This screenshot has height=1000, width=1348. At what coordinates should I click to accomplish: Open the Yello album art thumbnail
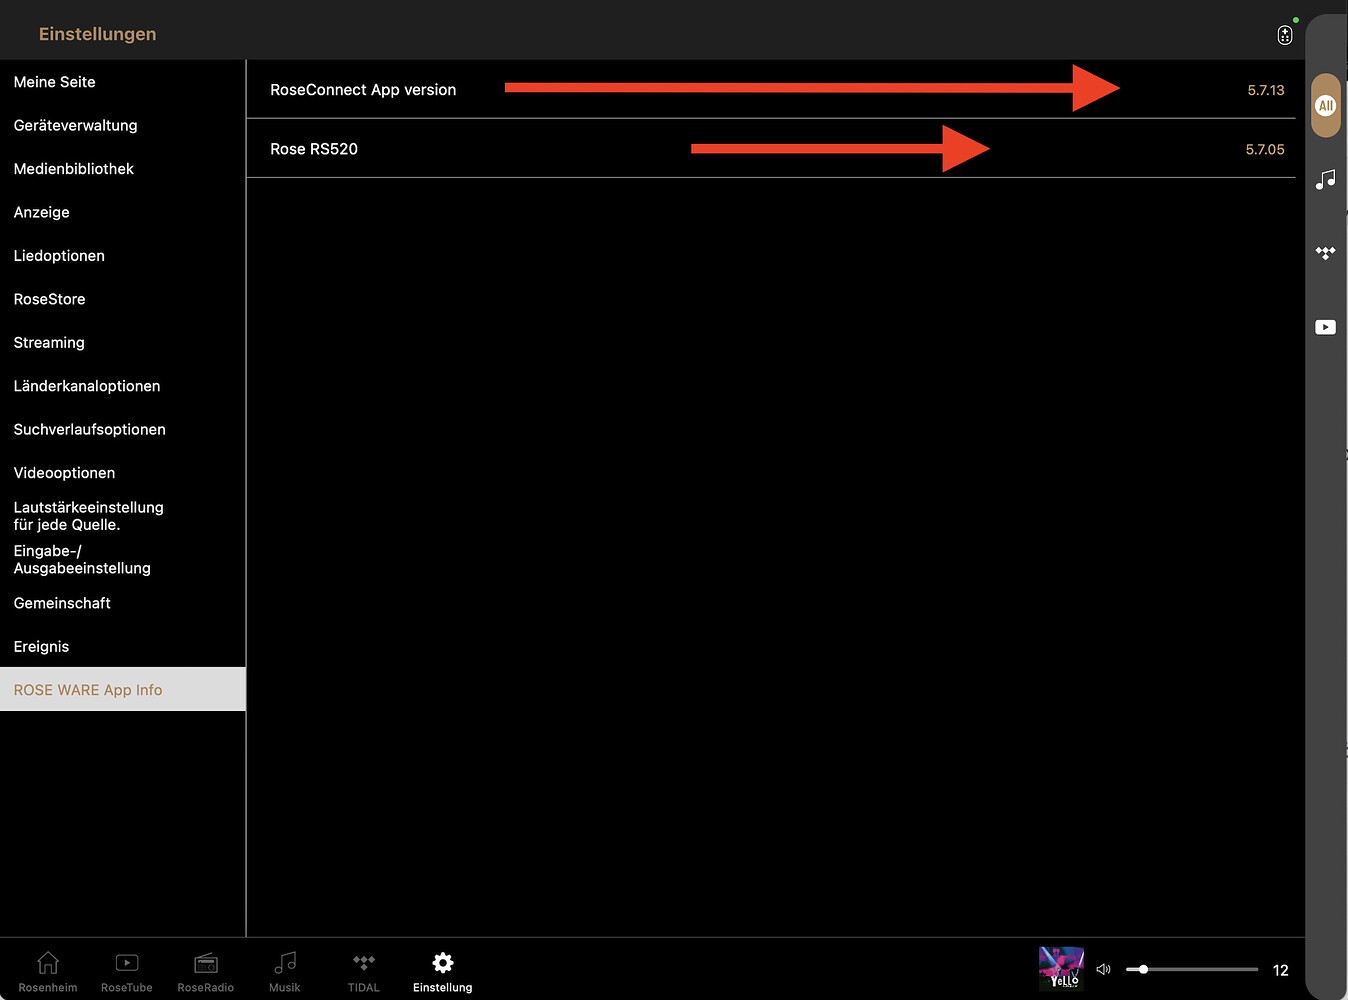click(x=1061, y=968)
